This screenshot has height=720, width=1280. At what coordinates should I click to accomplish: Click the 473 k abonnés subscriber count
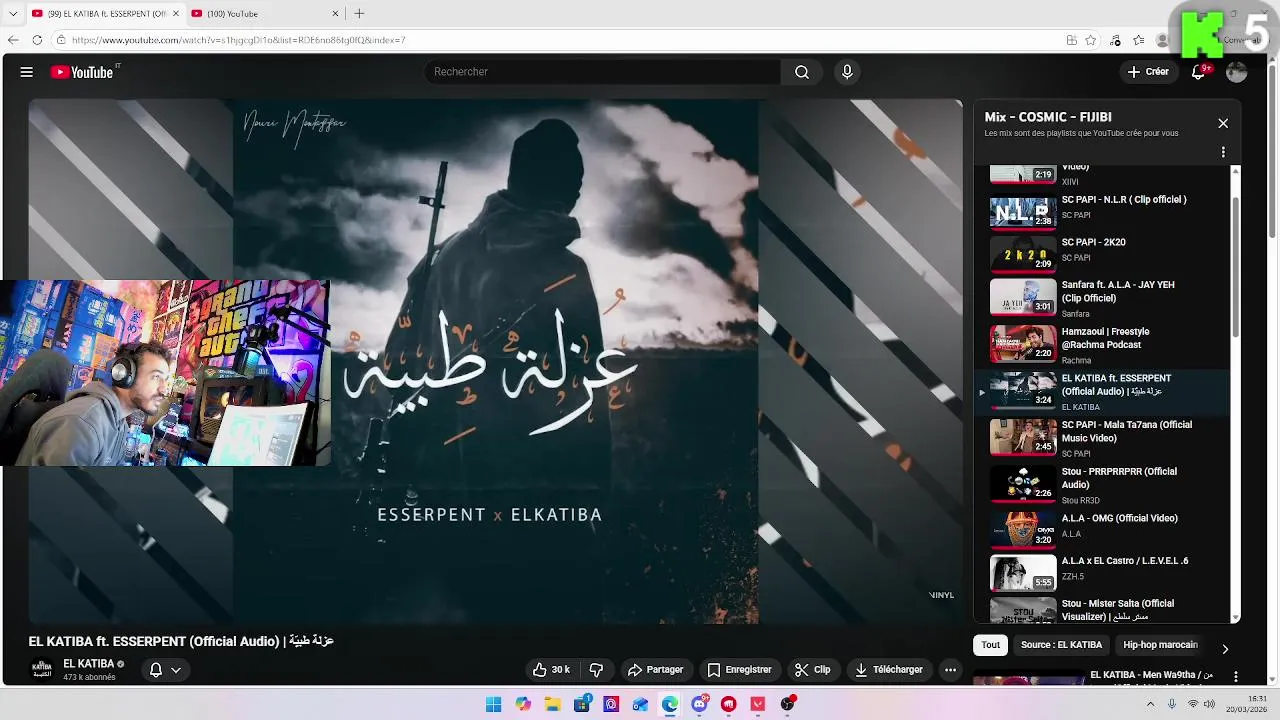point(89,678)
